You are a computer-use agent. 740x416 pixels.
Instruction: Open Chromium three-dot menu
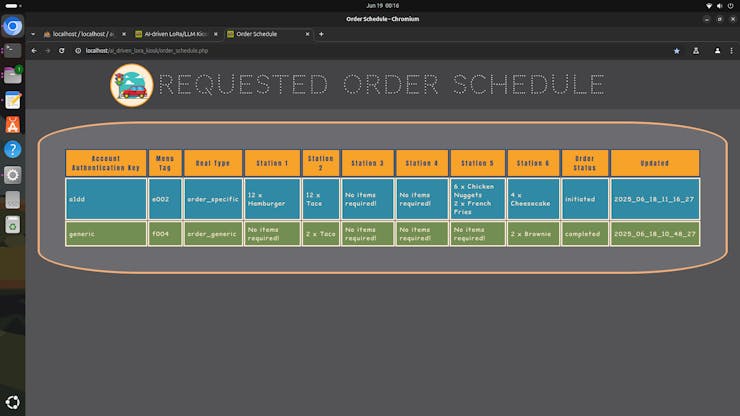tap(731, 50)
